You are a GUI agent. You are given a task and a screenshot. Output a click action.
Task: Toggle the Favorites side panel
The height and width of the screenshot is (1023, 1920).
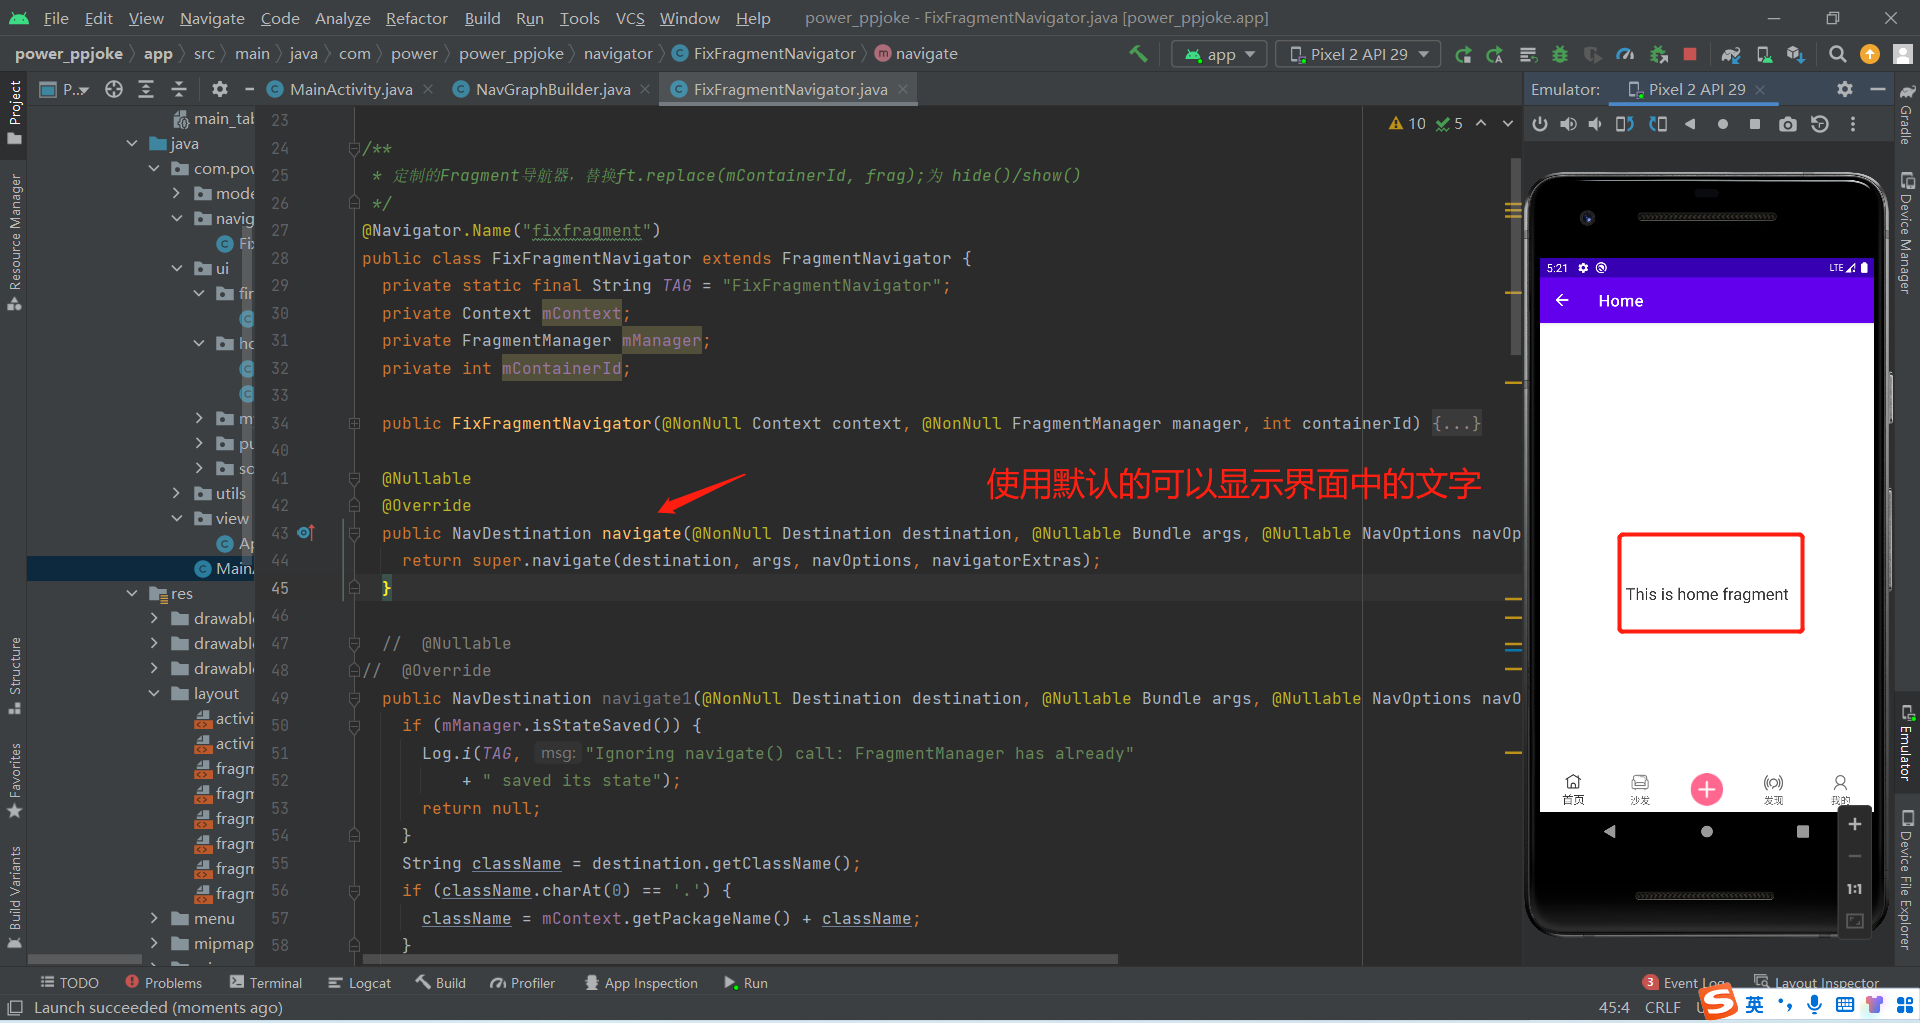[15, 780]
